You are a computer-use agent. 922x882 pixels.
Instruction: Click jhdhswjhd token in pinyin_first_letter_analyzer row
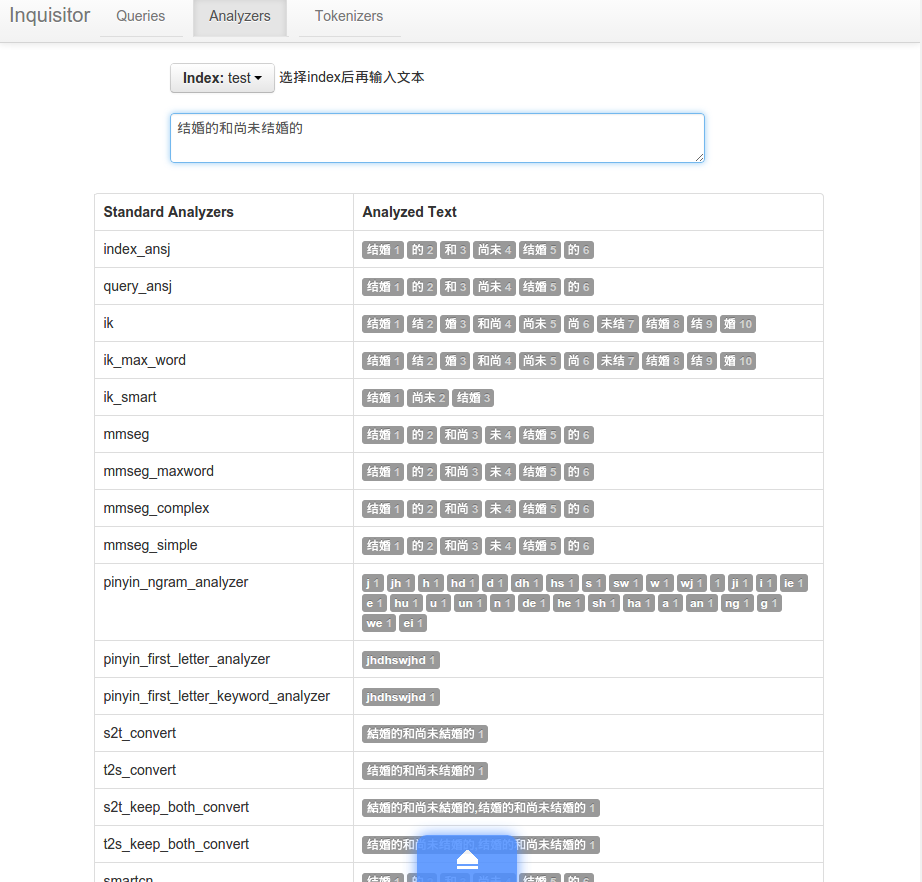(x=401, y=660)
